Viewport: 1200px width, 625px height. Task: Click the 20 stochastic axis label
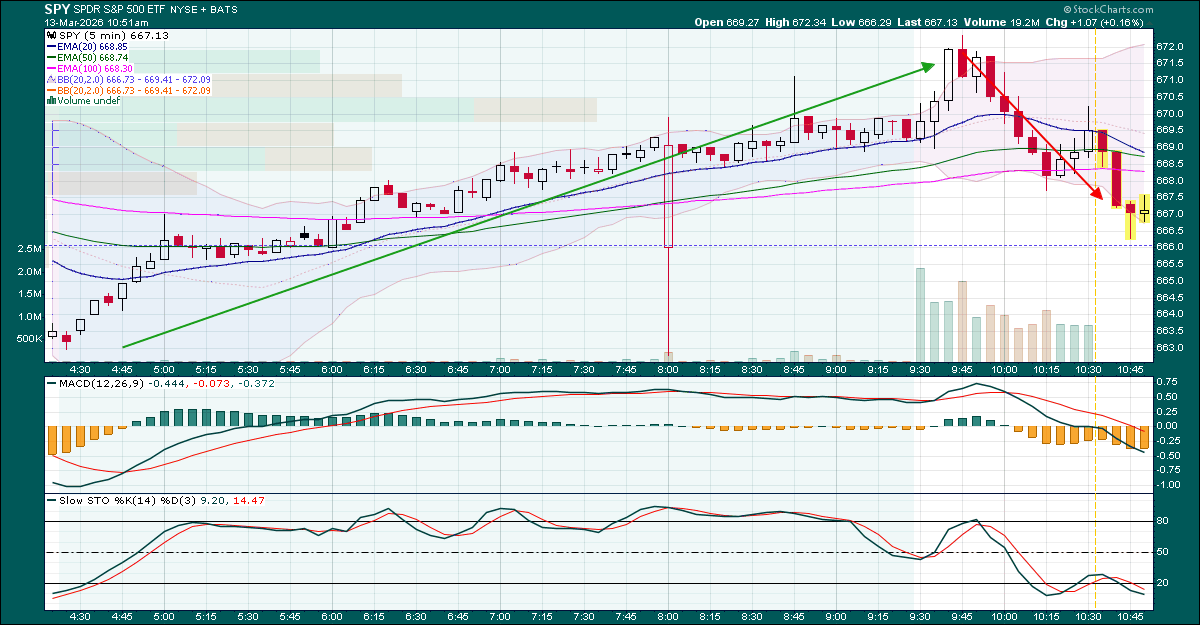pos(1163,583)
